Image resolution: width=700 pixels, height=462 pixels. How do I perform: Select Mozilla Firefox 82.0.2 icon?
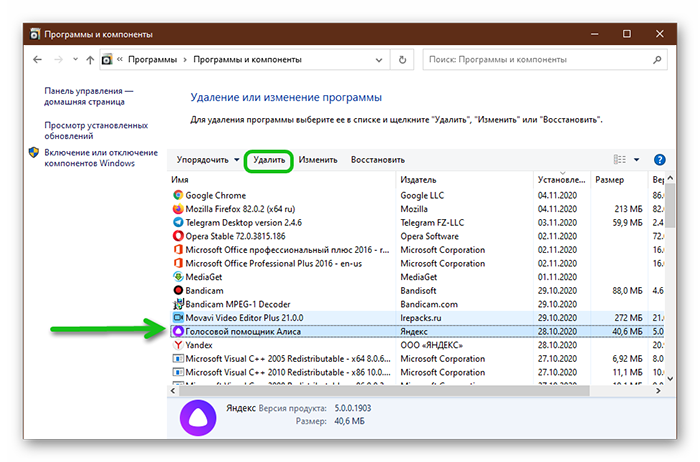(x=178, y=209)
